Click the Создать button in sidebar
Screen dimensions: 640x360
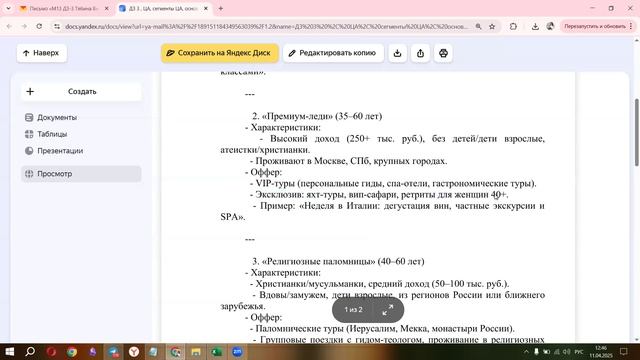pos(81,91)
